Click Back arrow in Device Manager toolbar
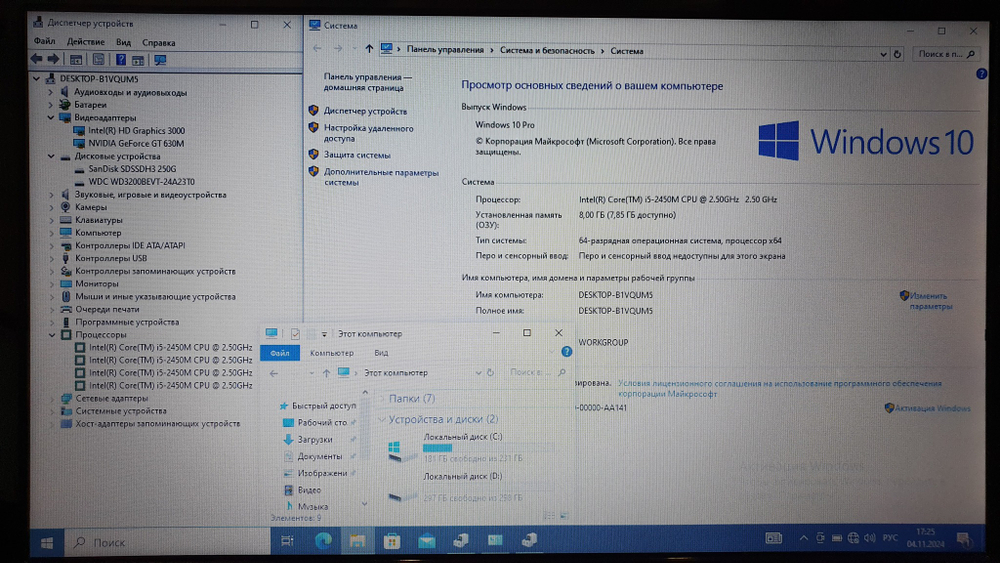This screenshot has width=1000, height=563. point(36,59)
